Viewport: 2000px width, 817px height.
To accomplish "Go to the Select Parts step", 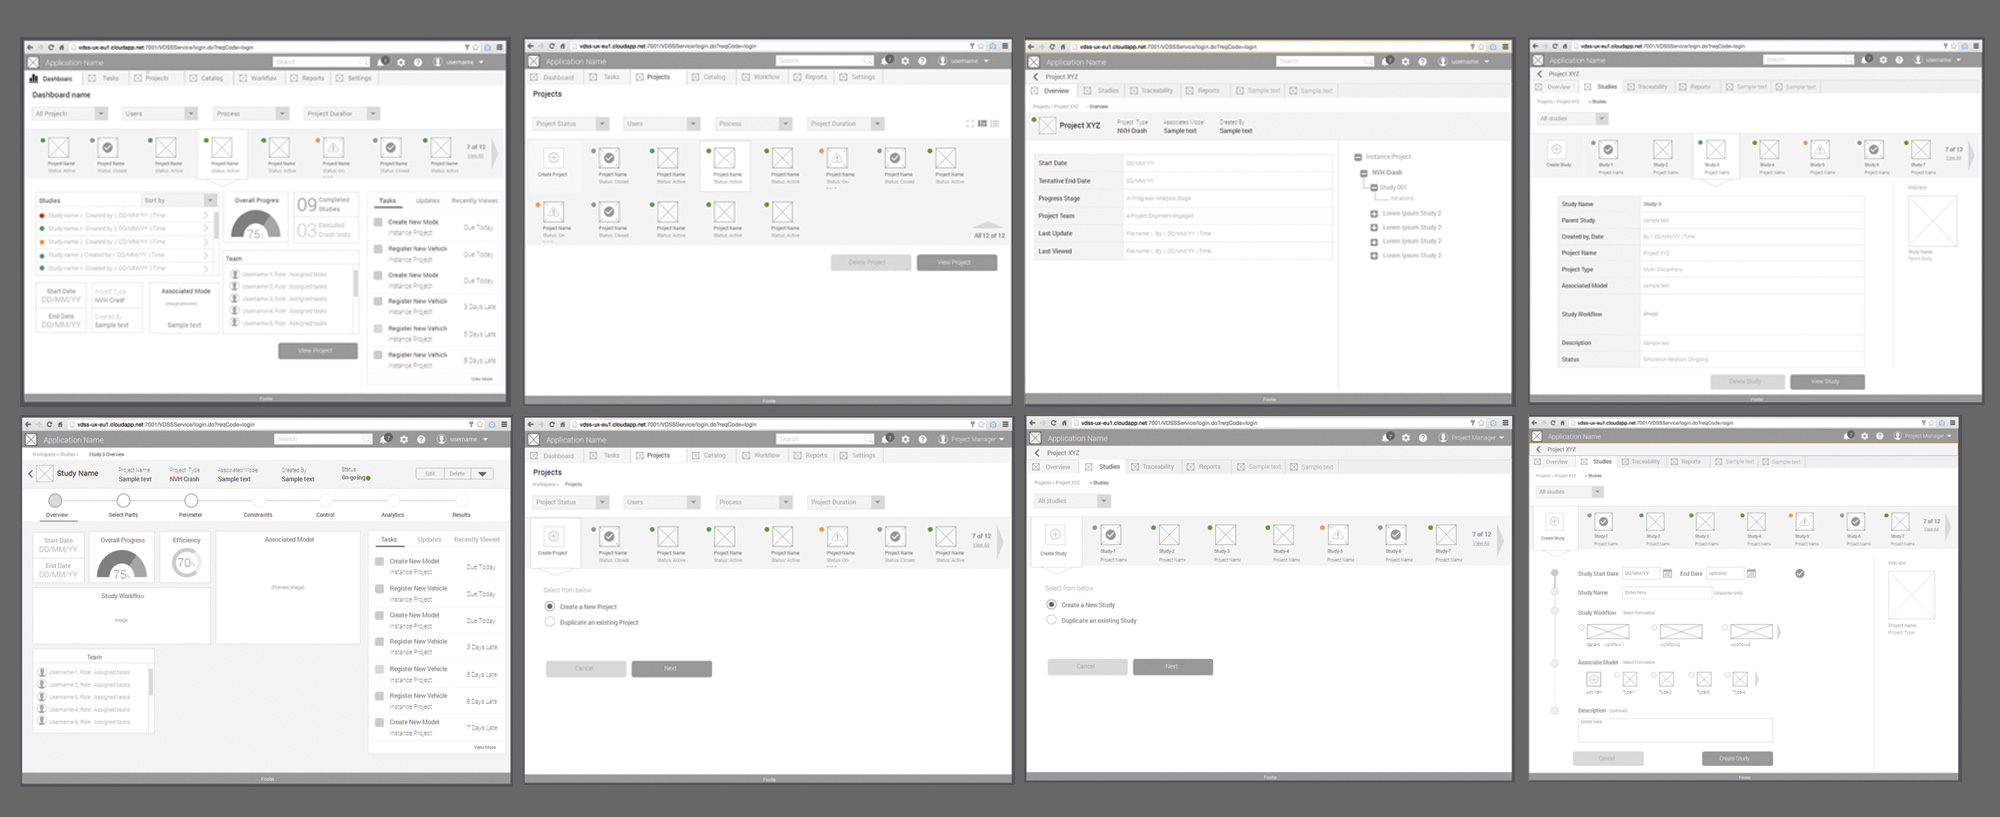I will [123, 501].
